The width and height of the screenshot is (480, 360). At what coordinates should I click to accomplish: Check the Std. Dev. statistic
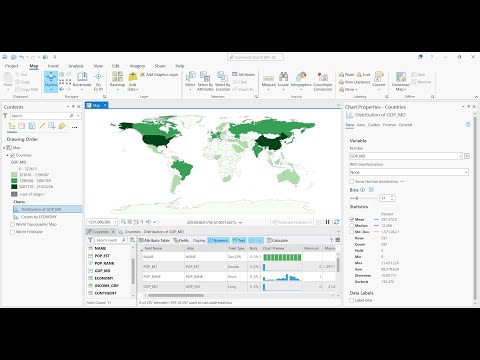tap(351, 232)
